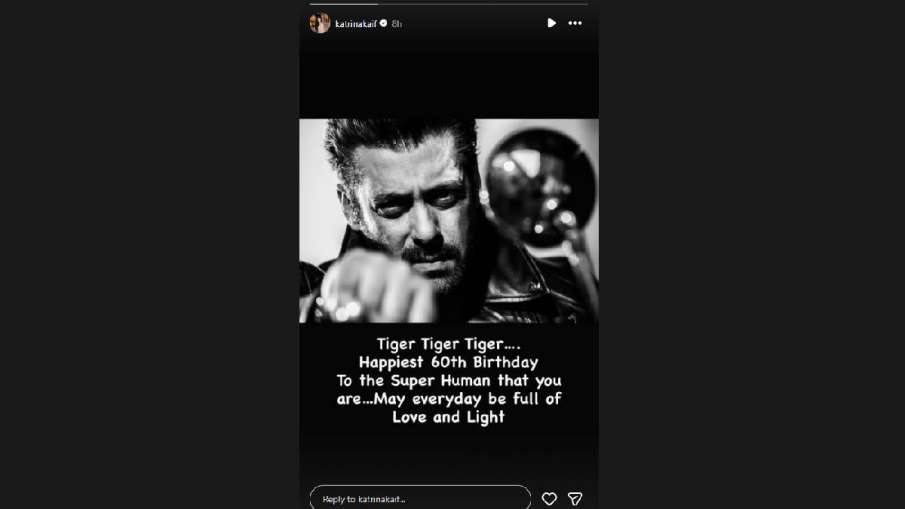This screenshot has height=509, width=905.
Task: Click the katrinakaif username link
Action: click(356, 24)
